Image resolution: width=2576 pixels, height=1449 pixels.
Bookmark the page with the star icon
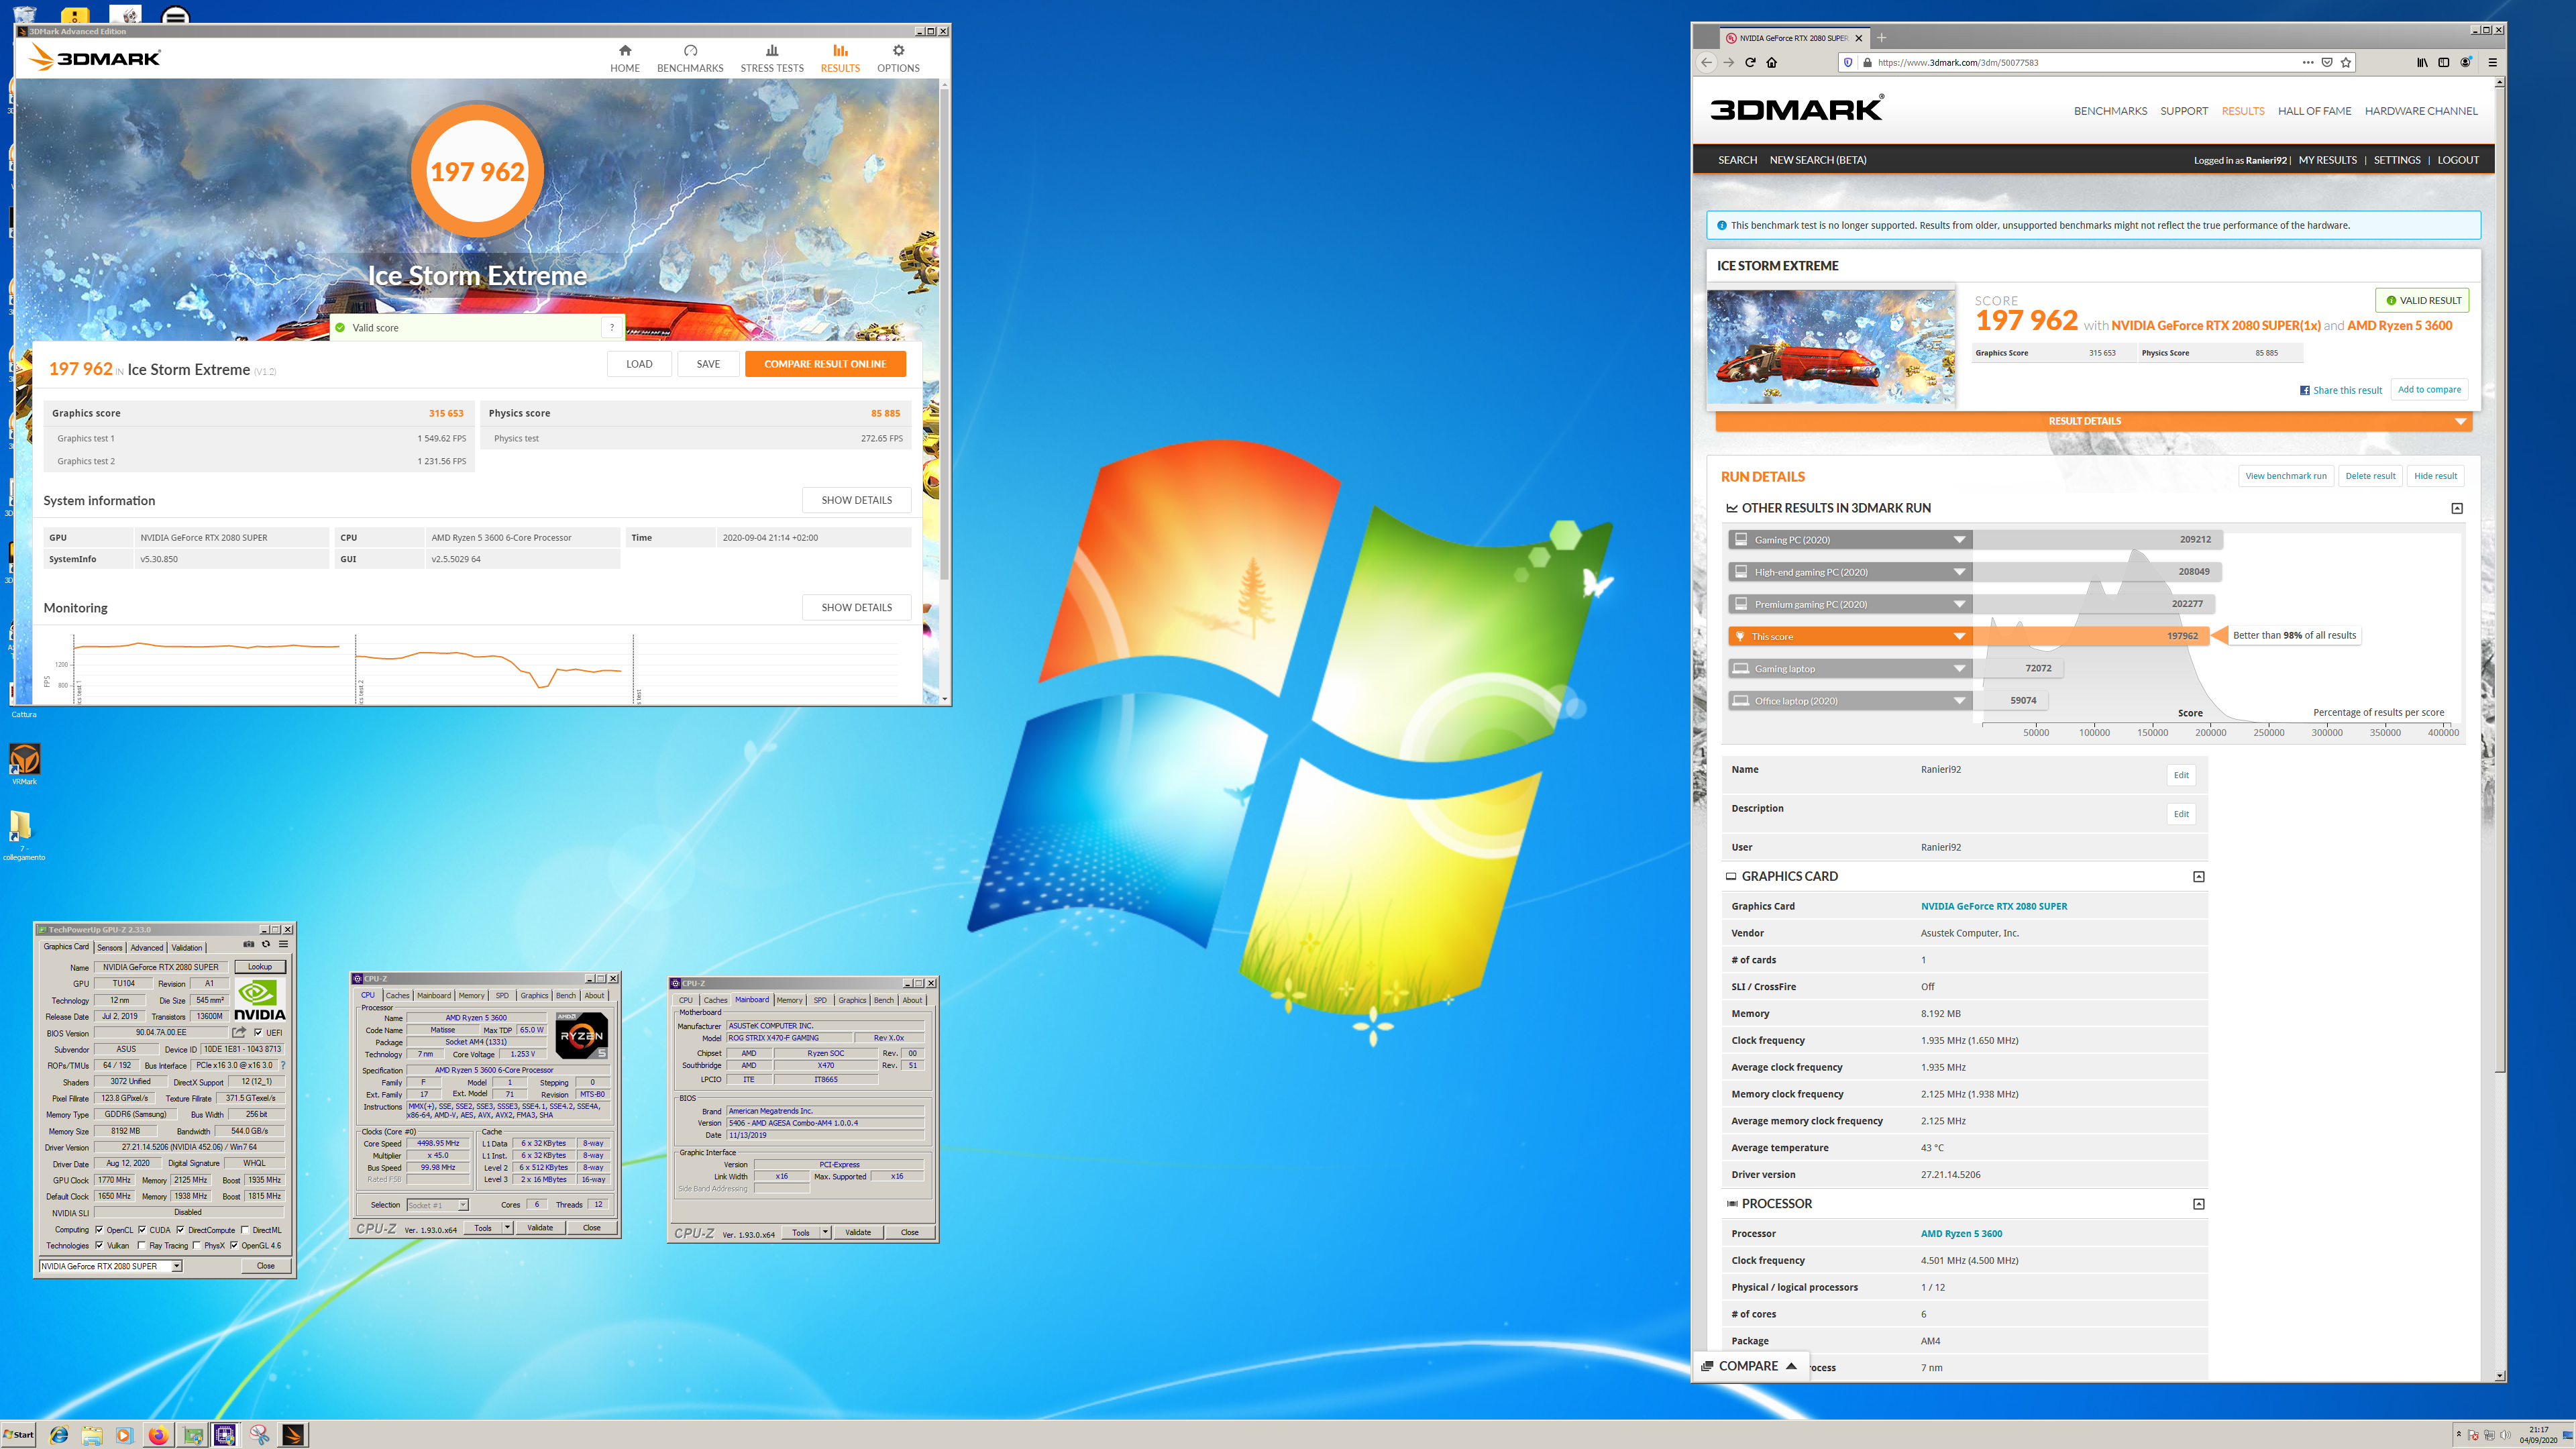[2346, 62]
